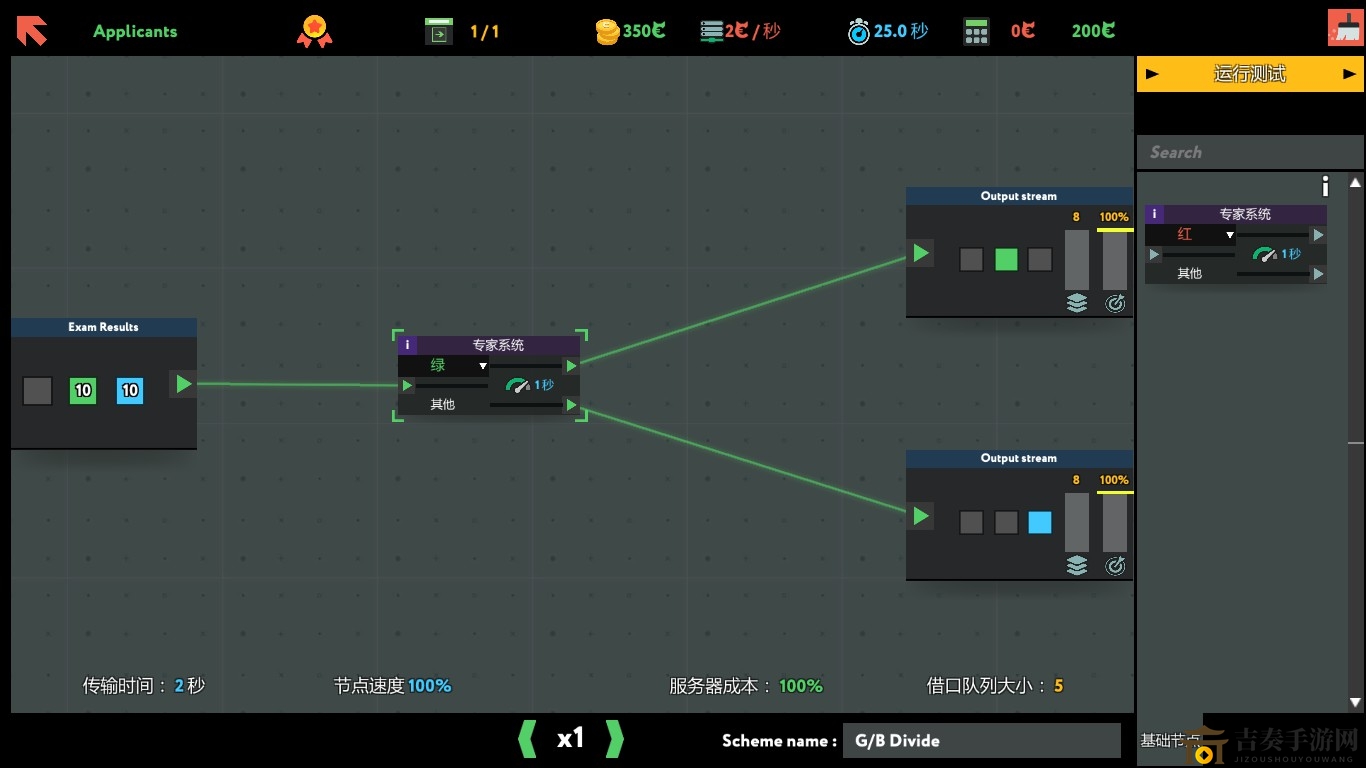Click the gold coins budget icon
Screen dimensions: 1366x768
point(607,32)
